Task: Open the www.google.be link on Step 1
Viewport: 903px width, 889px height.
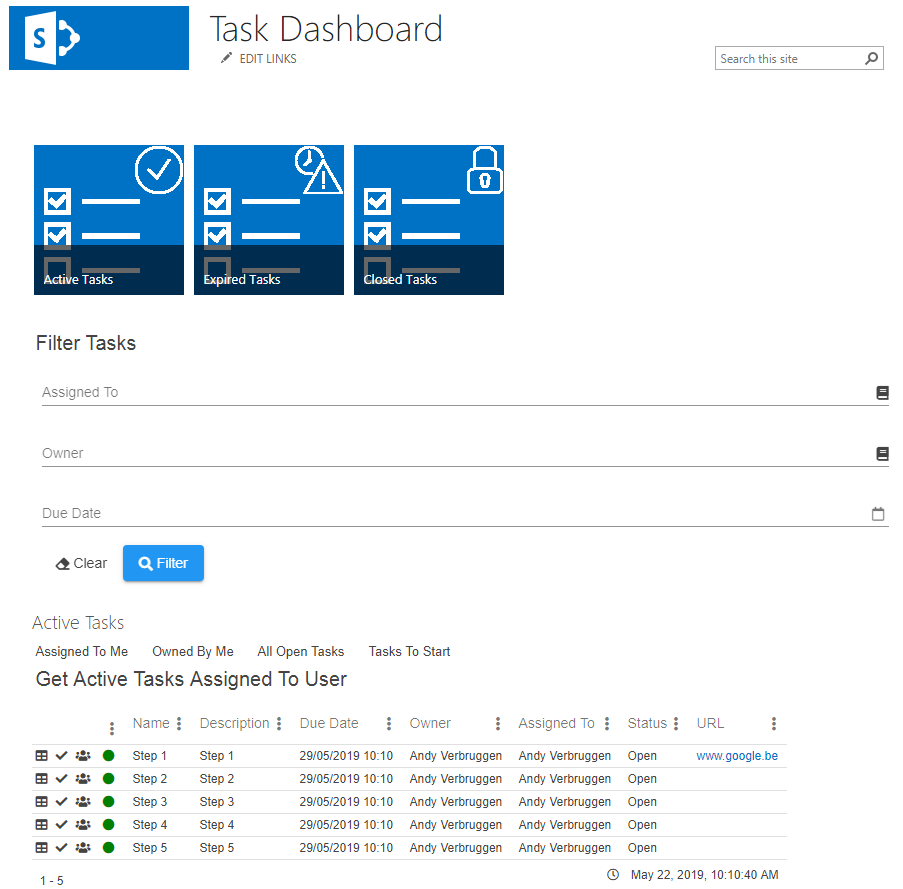Action: (x=737, y=755)
